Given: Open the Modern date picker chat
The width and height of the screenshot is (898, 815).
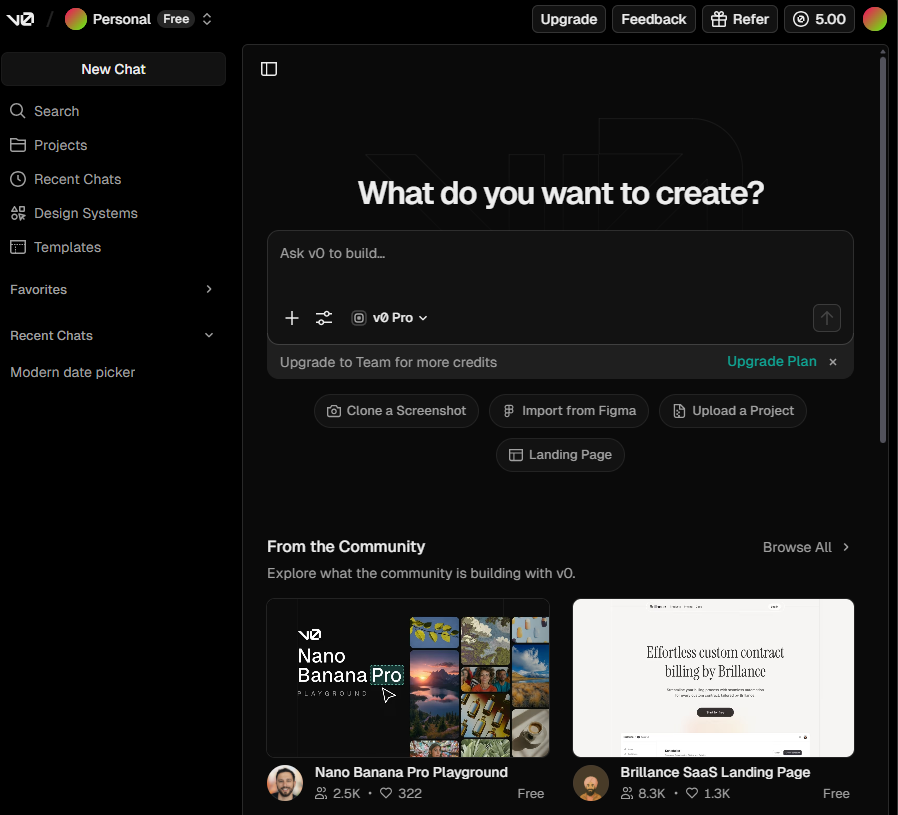Looking at the screenshot, I should [x=73, y=372].
